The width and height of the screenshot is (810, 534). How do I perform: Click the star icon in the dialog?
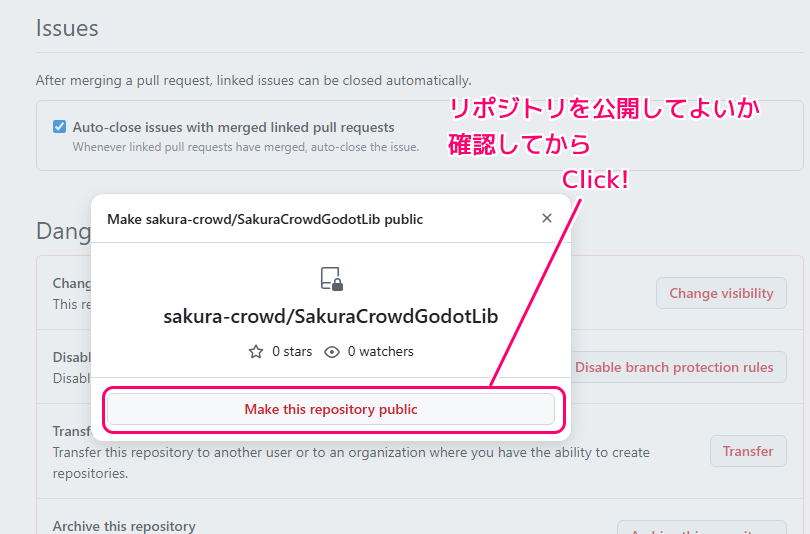(256, 352)
